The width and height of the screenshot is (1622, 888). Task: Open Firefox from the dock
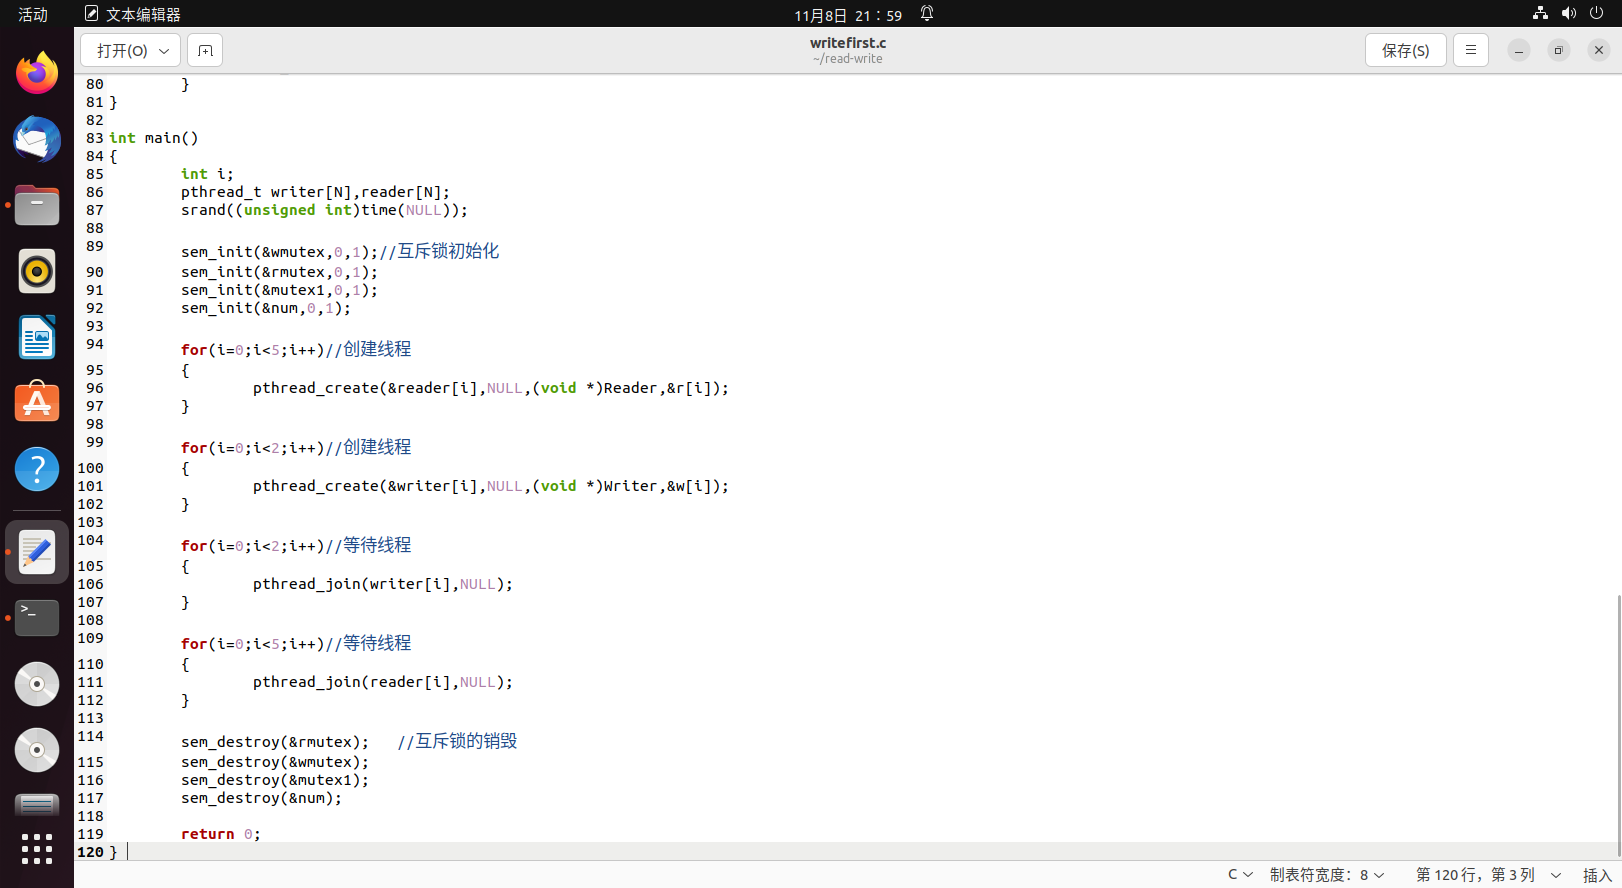click(37, 73)
